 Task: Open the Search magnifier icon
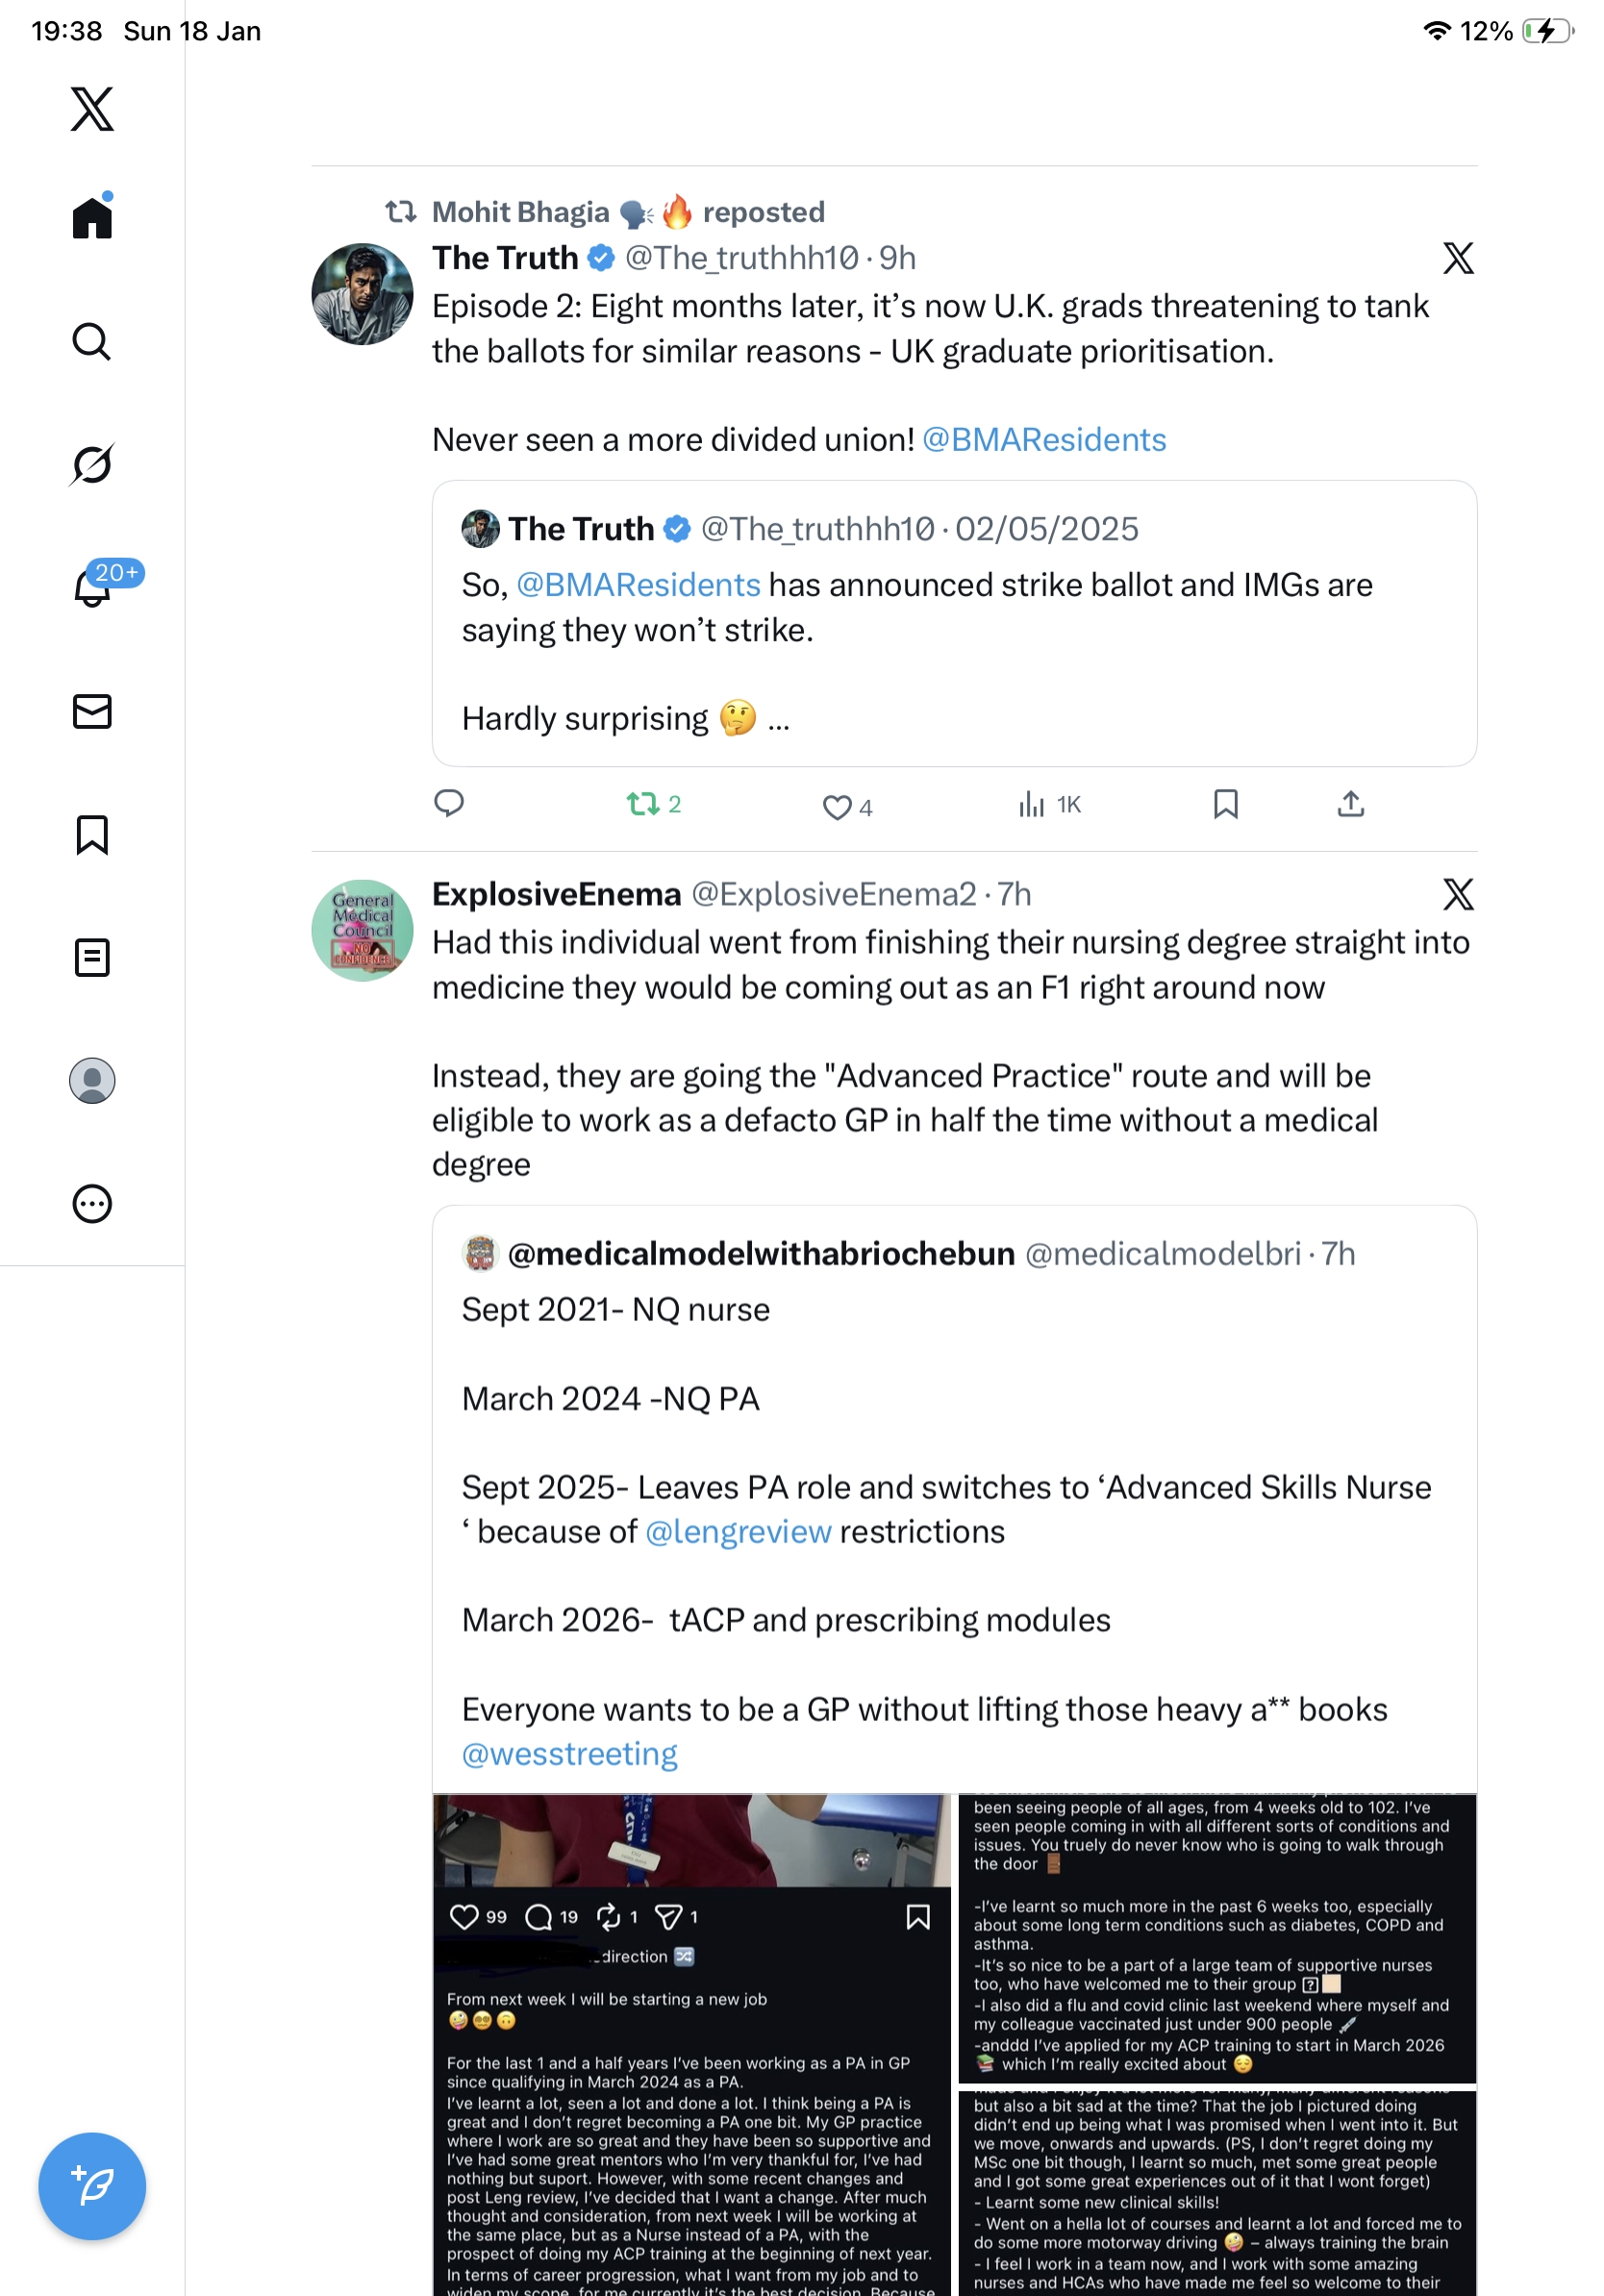coord(92,341)
